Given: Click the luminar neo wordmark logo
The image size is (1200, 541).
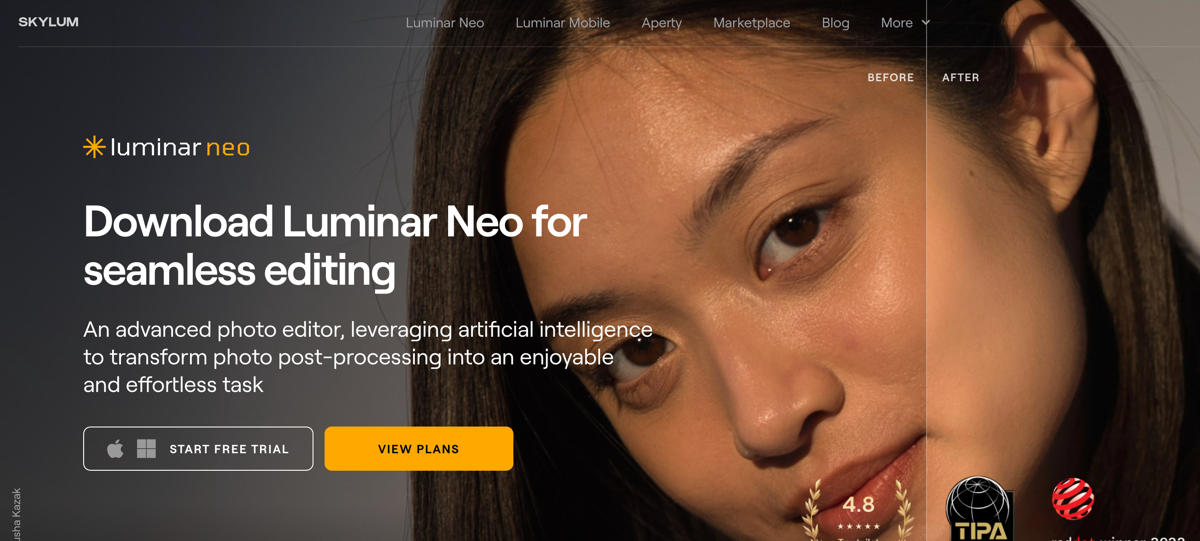Looking at the screenshot, I should coord(166,147).
